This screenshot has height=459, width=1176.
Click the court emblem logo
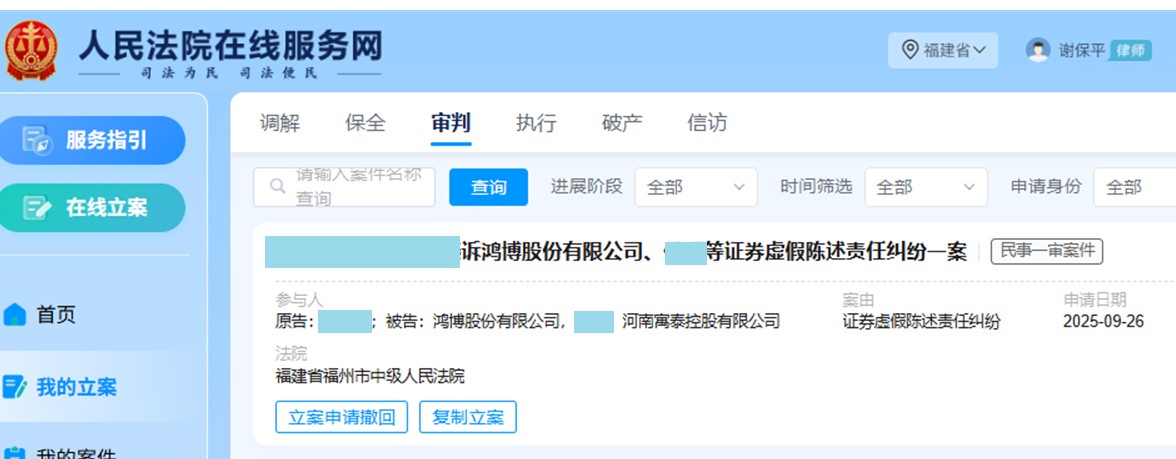(31, 50)
